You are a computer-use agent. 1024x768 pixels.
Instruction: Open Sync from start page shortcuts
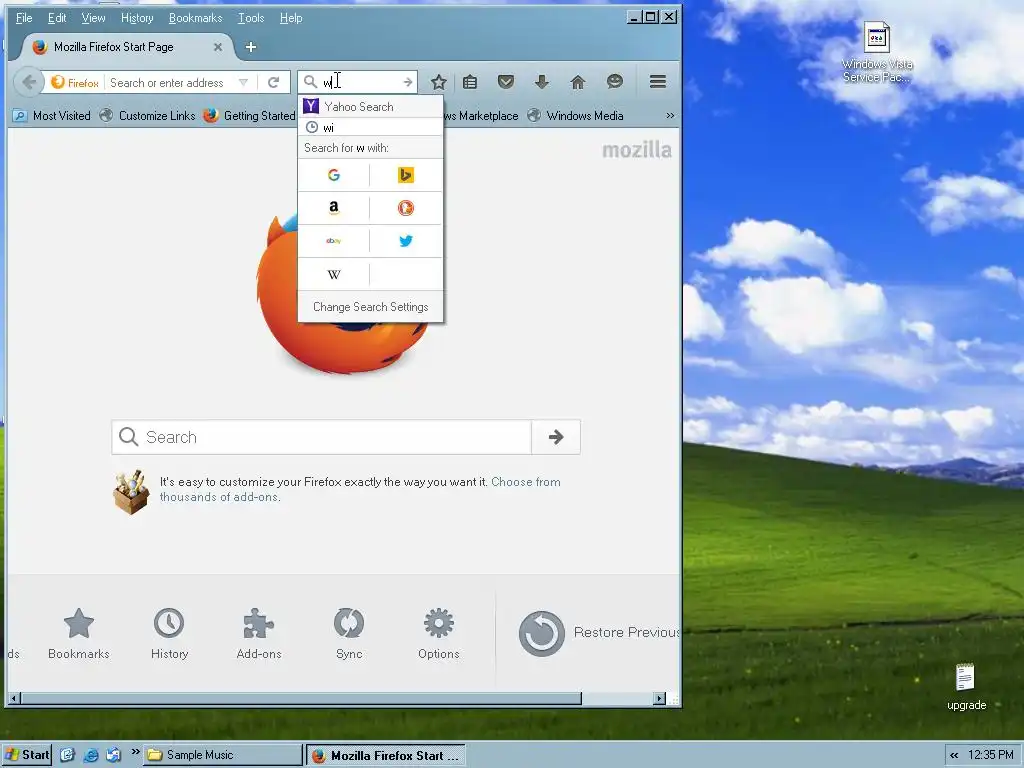pyautogui.click(x=349, y=633)
